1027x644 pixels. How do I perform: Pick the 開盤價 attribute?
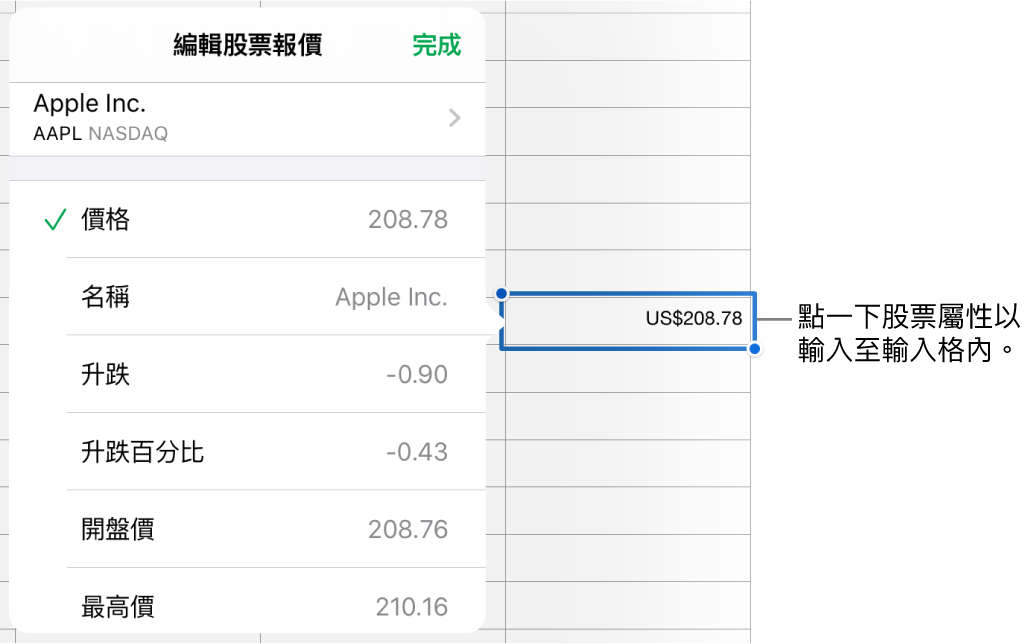click(115, 529)
